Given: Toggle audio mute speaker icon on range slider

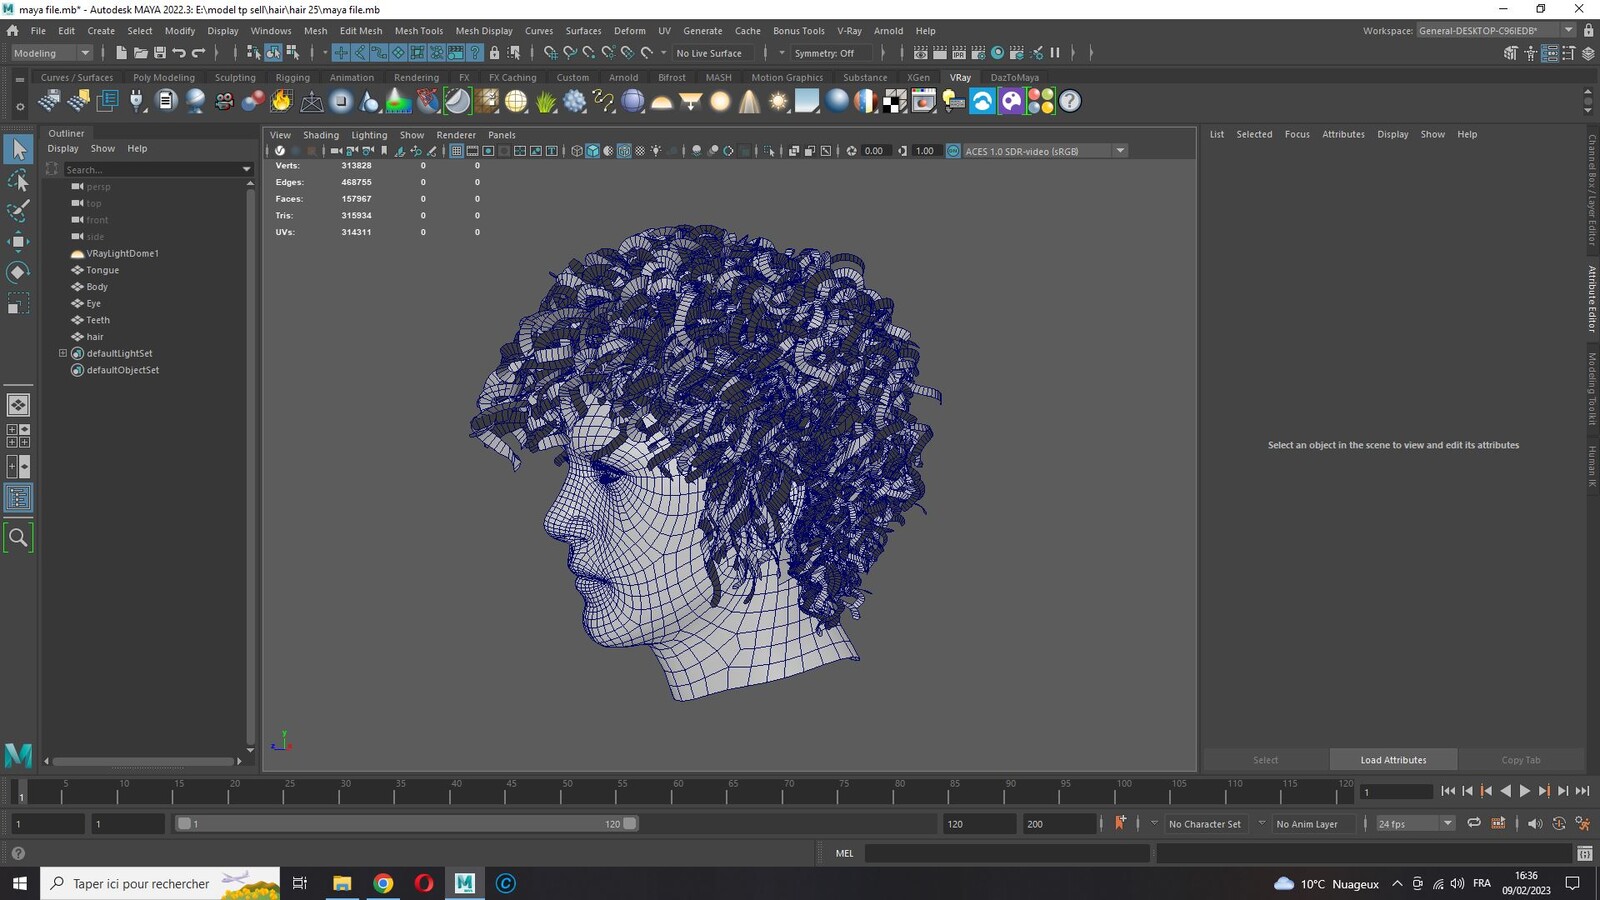Looking at the screenshot, I should pos(1534,823).
